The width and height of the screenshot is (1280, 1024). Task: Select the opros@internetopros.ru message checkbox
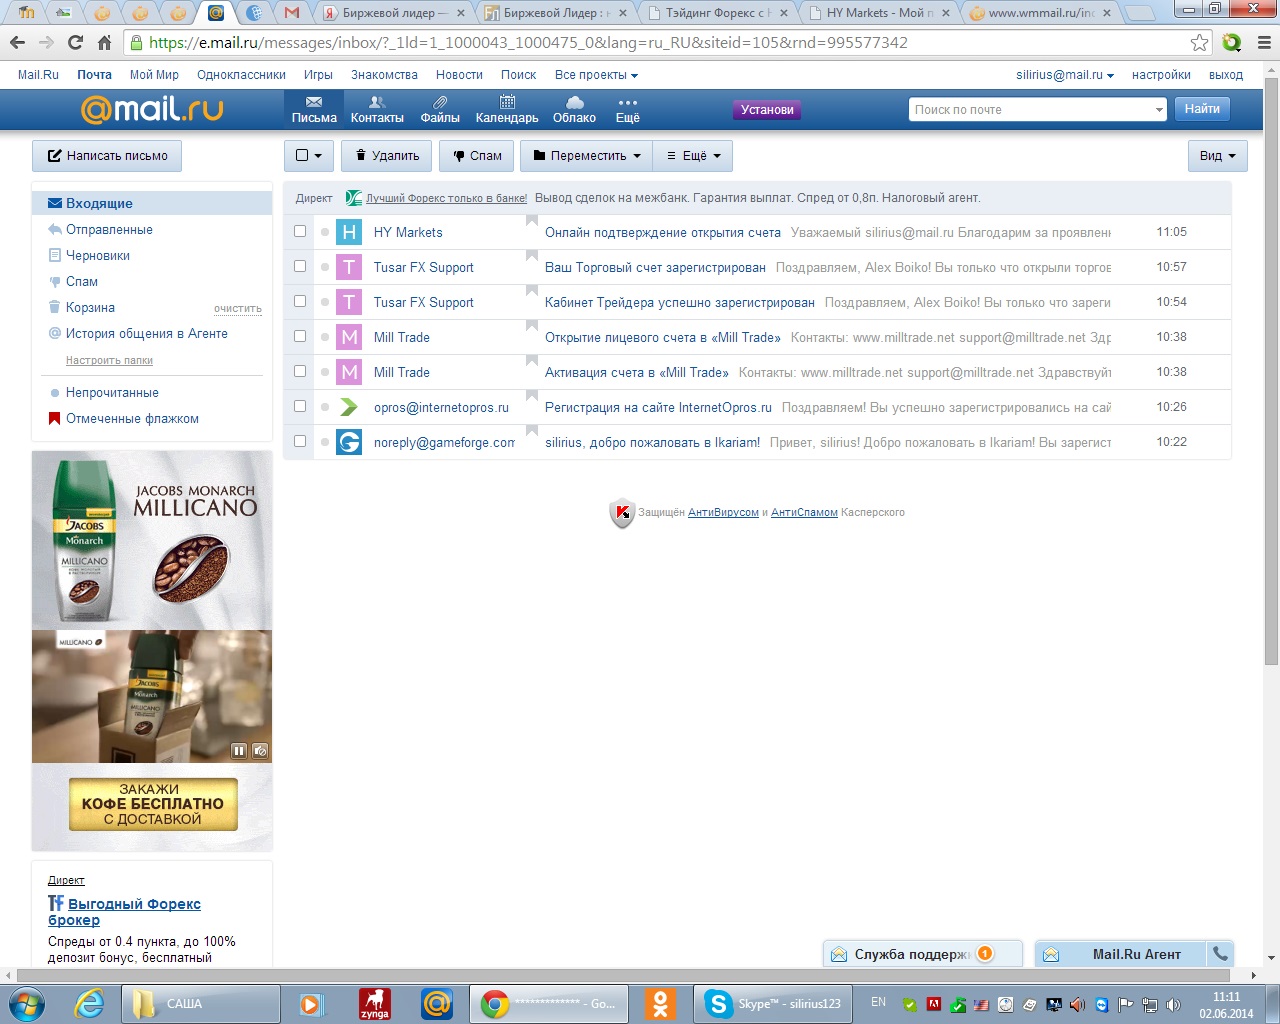coord(300,406)
